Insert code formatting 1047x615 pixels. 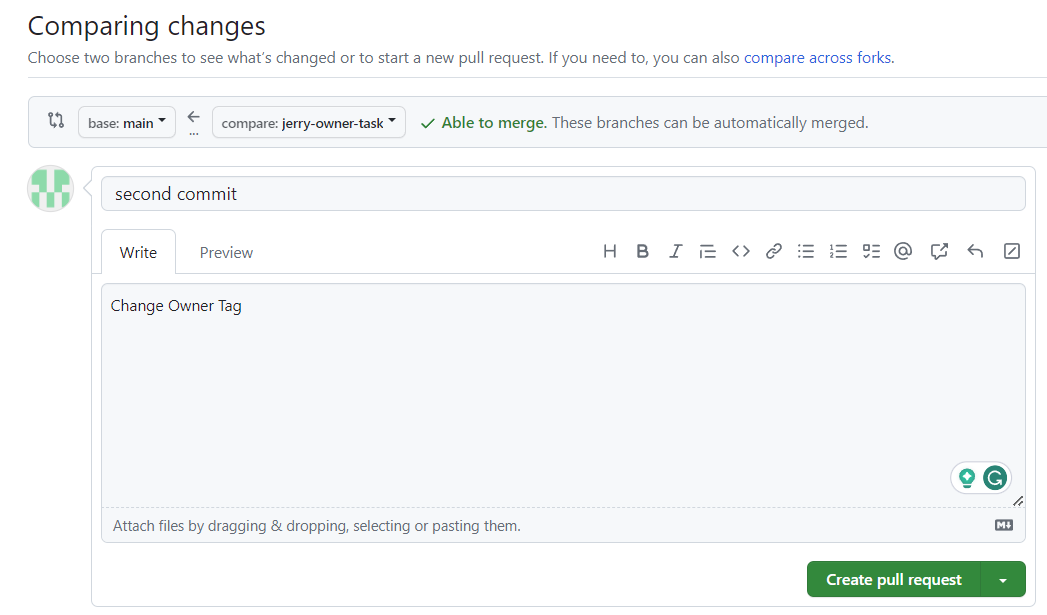(741, 252)
